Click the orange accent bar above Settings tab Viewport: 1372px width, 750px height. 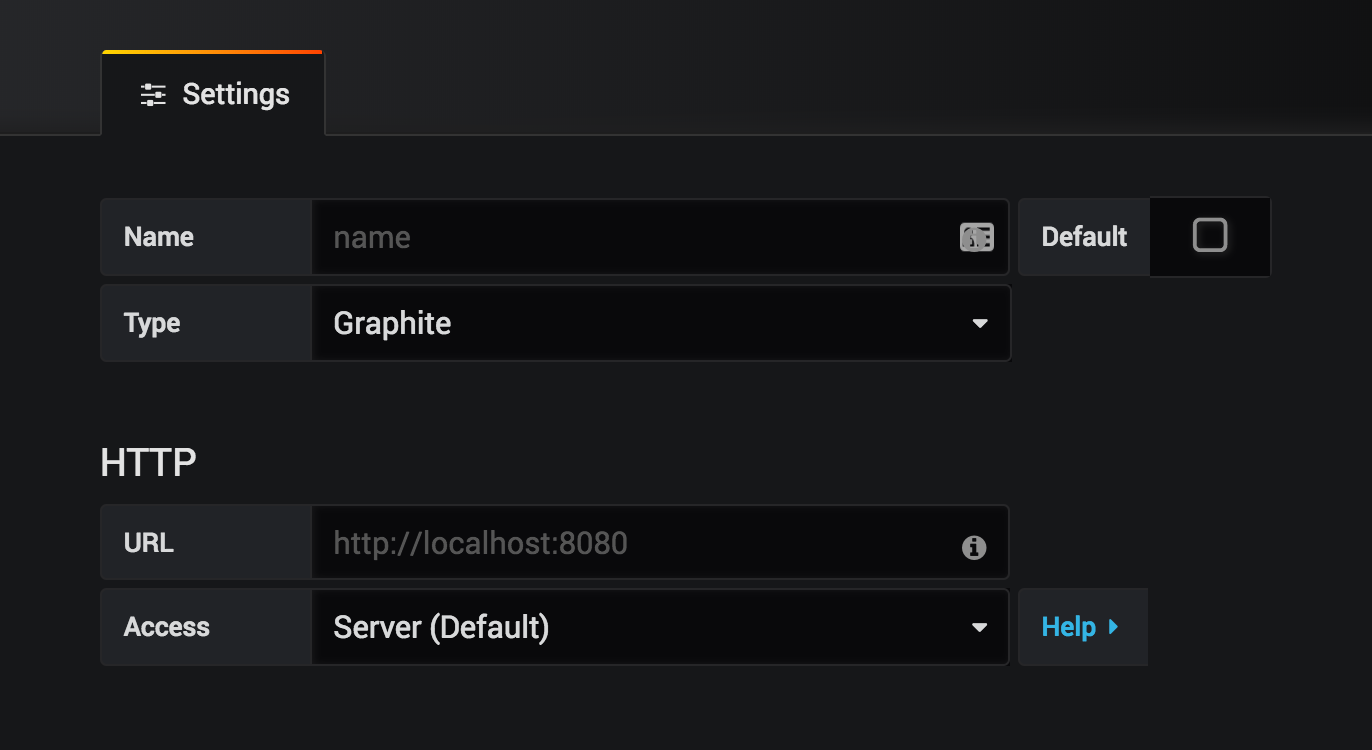click(x=212, y=51)
